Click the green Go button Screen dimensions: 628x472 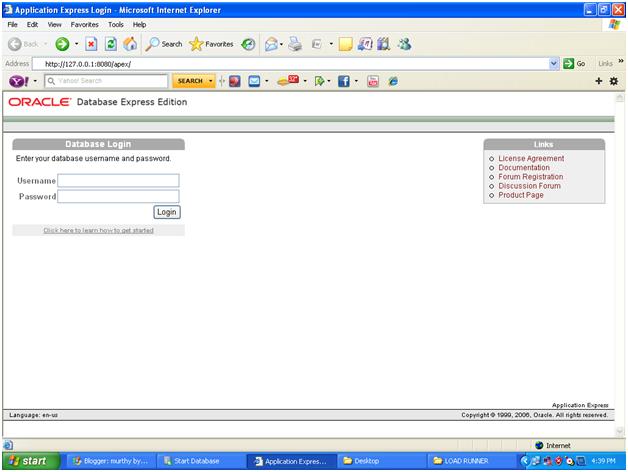pos(574,64)
